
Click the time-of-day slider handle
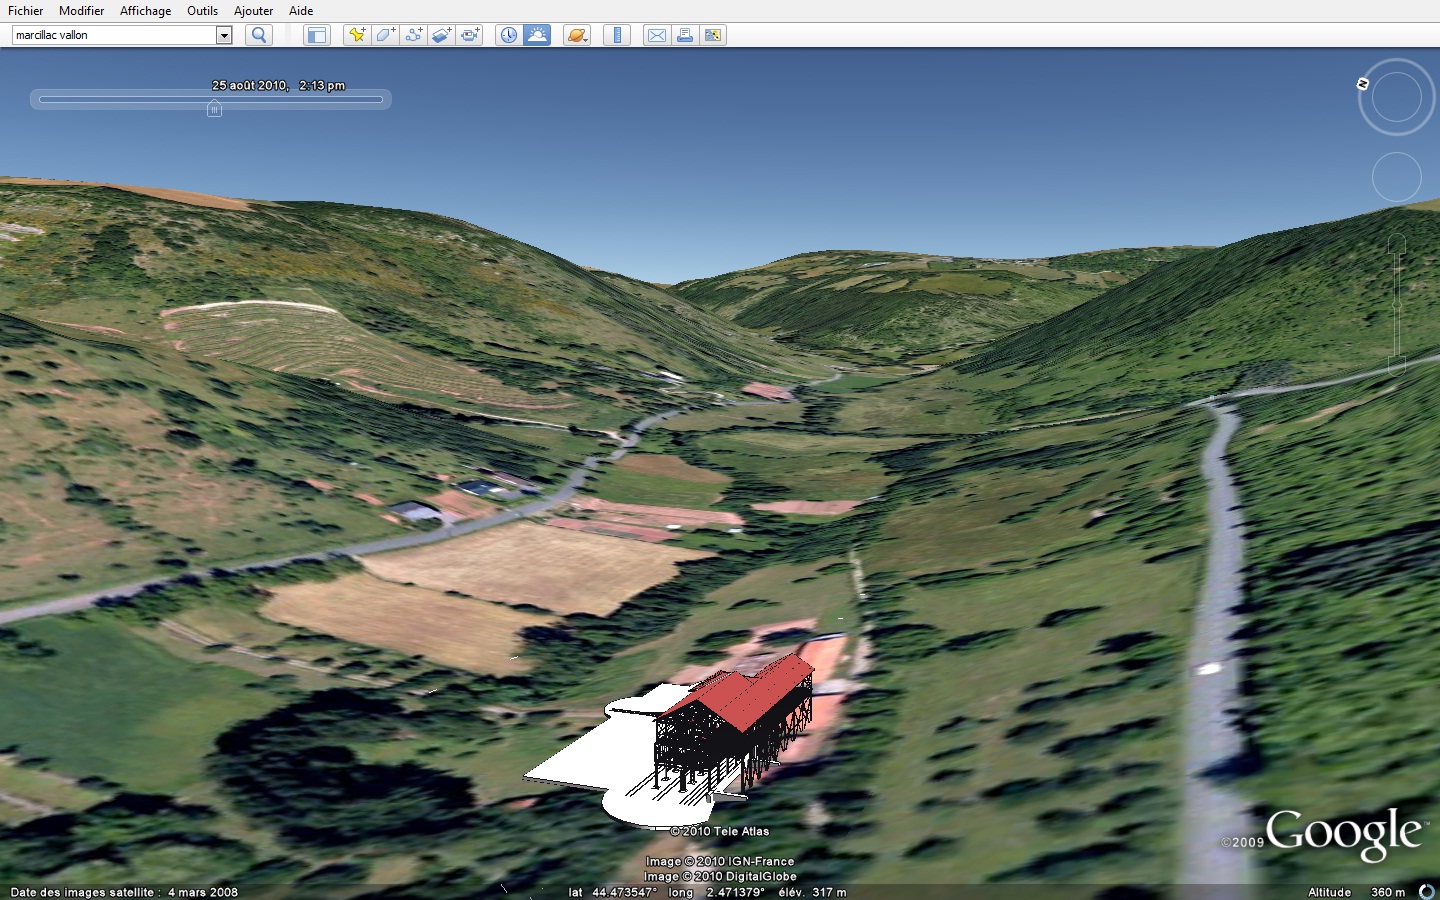214,108
